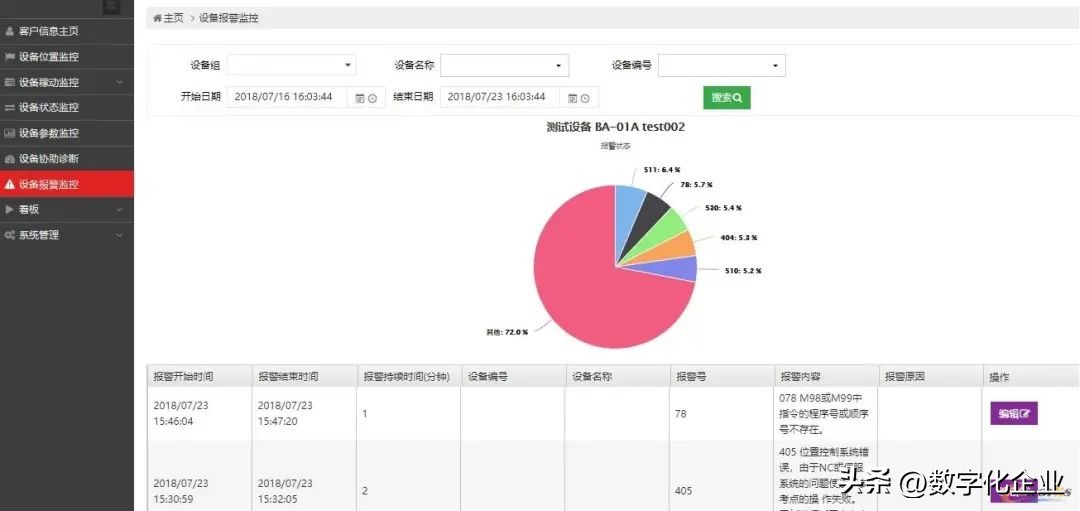Image resolution: width=1080 pixels, height=511 pixels.
Task: Open clock time picker for 结束日期
Action: 585,98
